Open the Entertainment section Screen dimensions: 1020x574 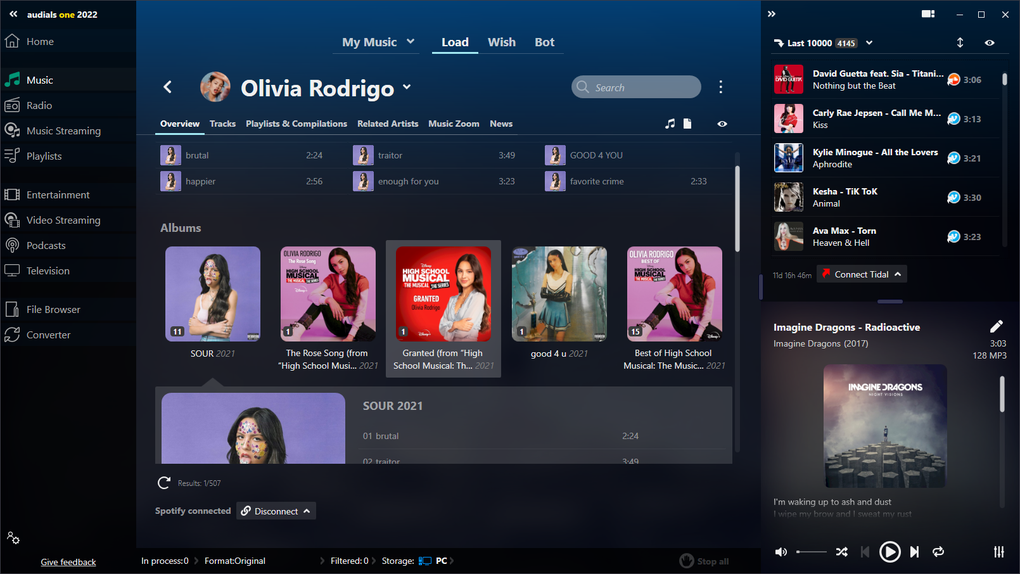coord(58,195)
